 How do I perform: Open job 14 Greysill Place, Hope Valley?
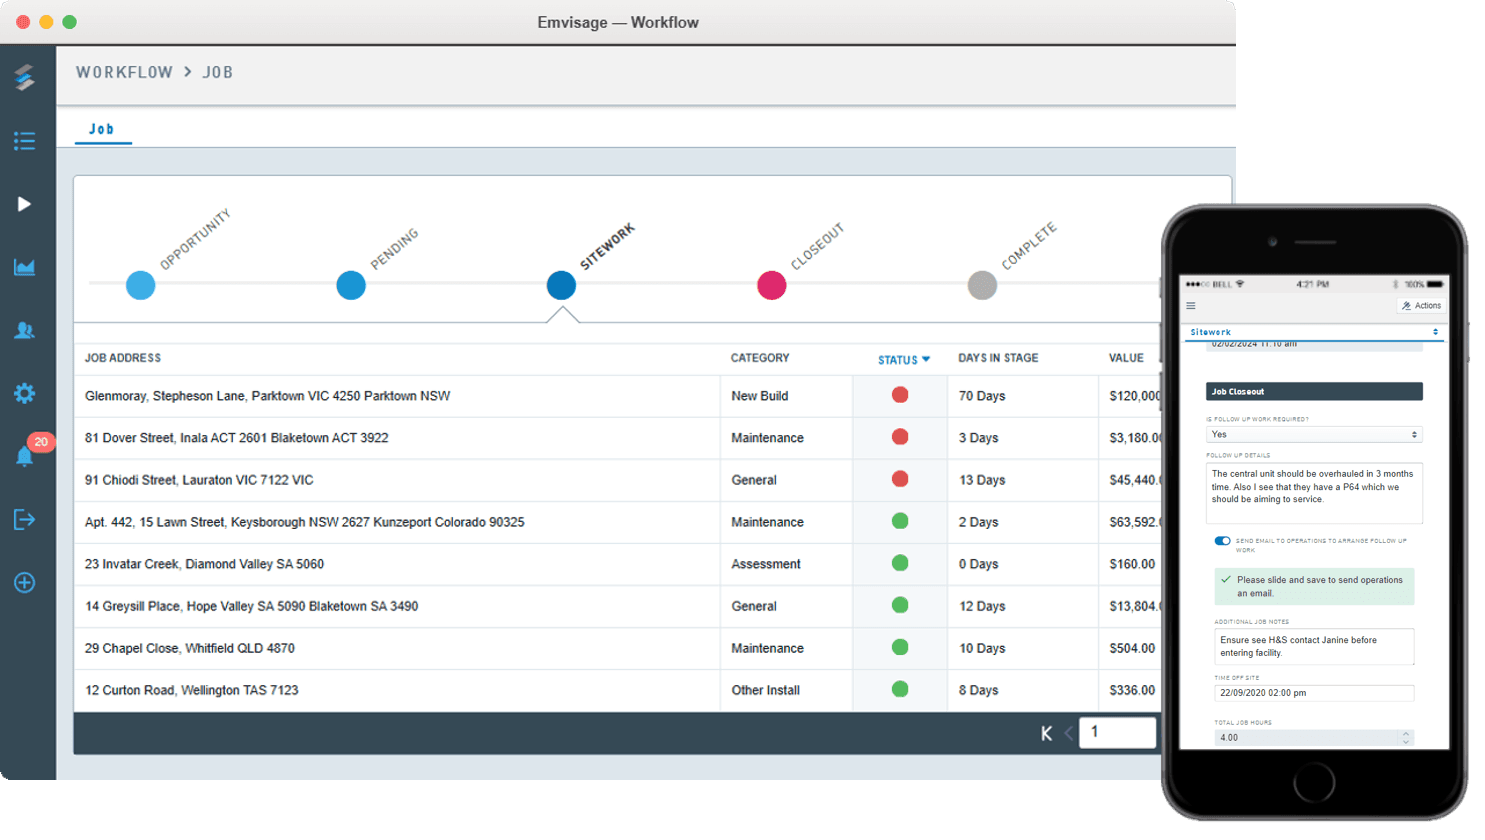pos(251,606)
